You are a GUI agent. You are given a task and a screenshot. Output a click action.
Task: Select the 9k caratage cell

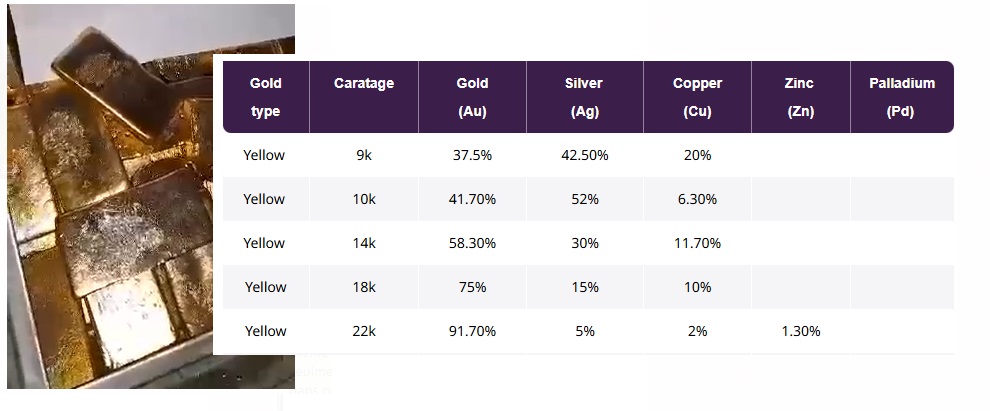[364, 155]
